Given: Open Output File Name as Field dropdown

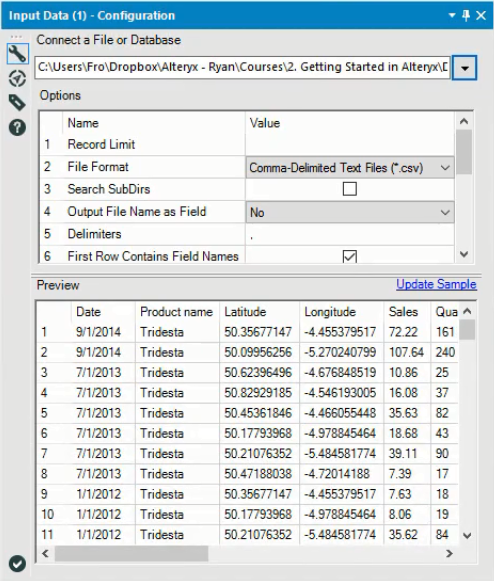Looking at the screenshot, I should click(349, 212).
